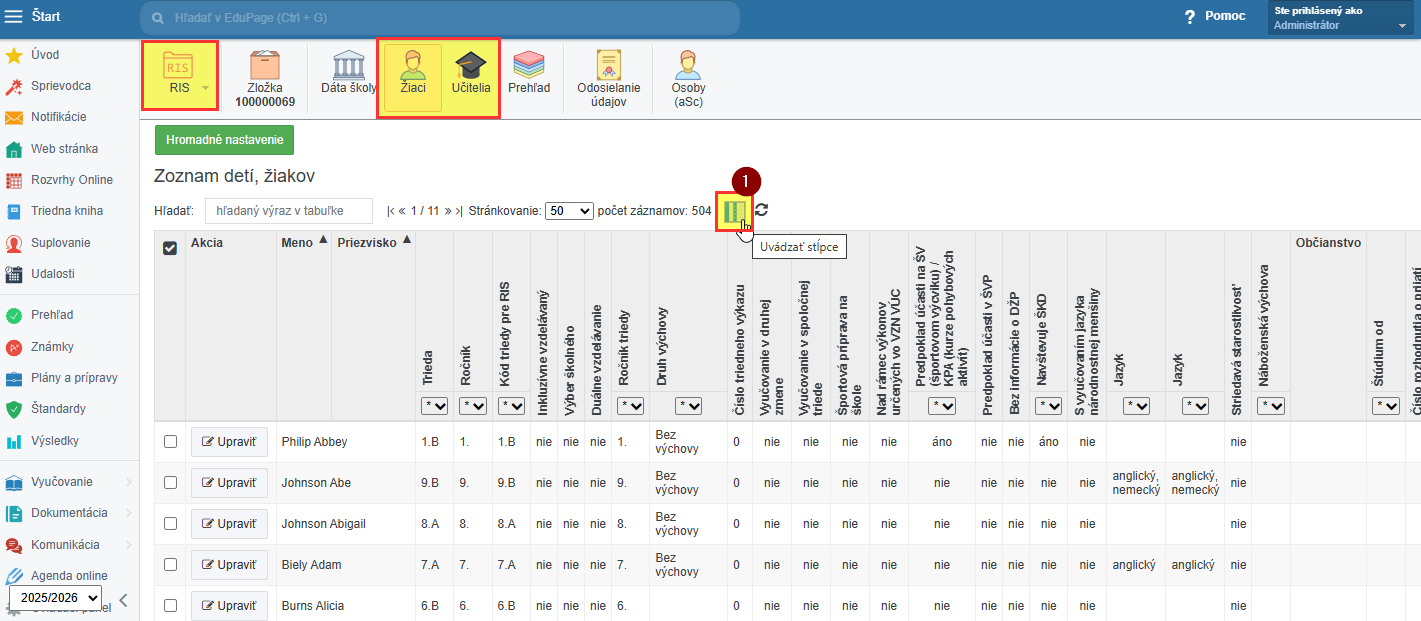This screenshot has width=1421, height=621.
Task: Open the Prehľad stacked books icon
Action: click(528, 66)
